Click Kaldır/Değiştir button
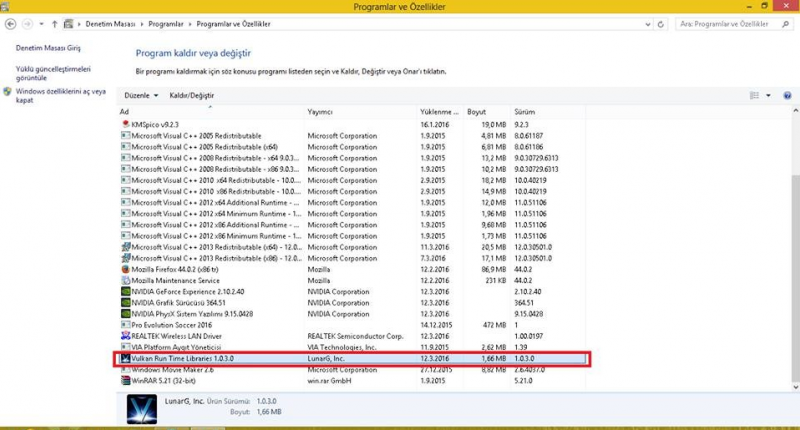 [192, 95]
